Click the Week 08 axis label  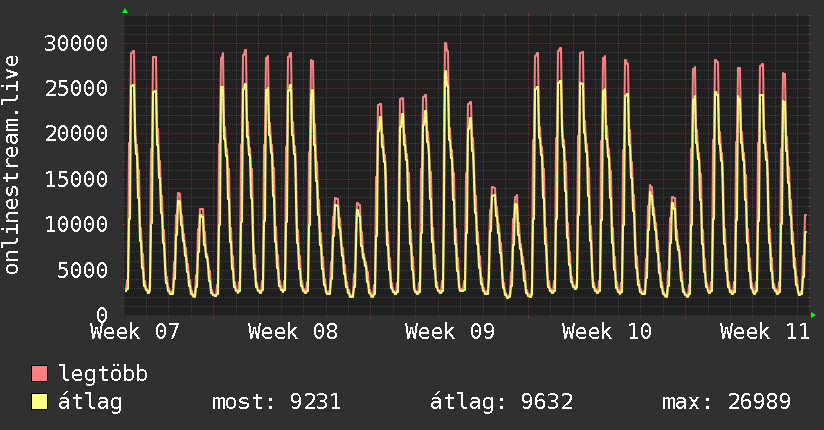293,332
